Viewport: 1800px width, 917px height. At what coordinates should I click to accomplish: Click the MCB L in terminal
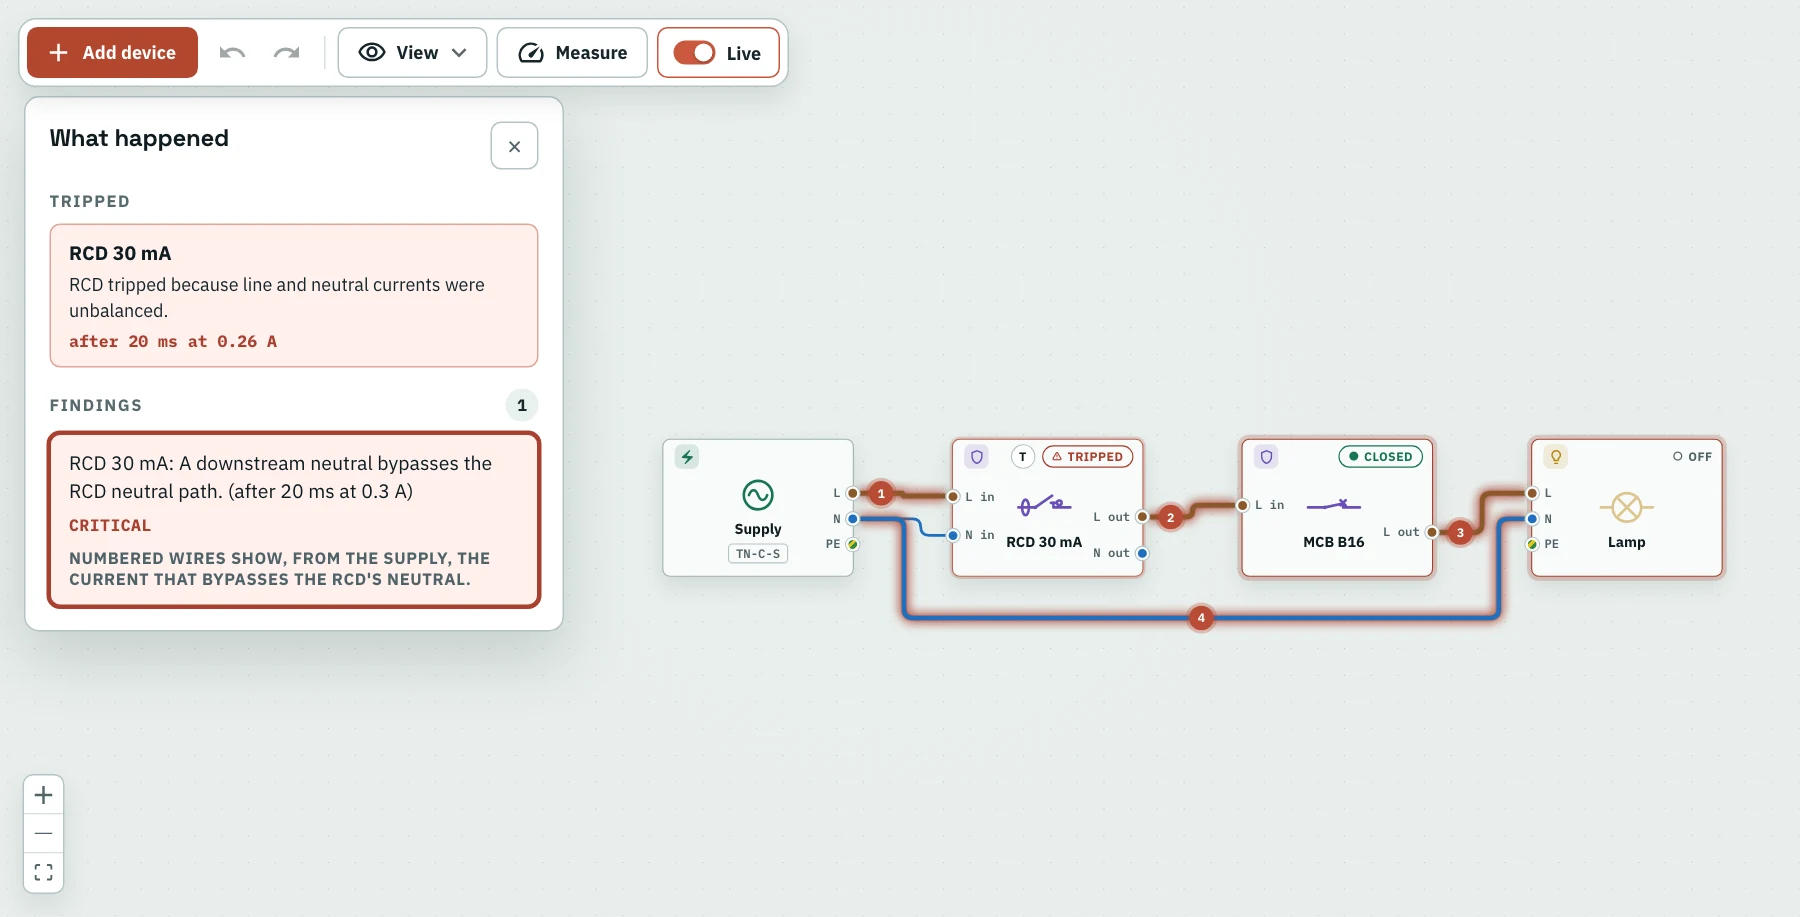coord(1243,505)
